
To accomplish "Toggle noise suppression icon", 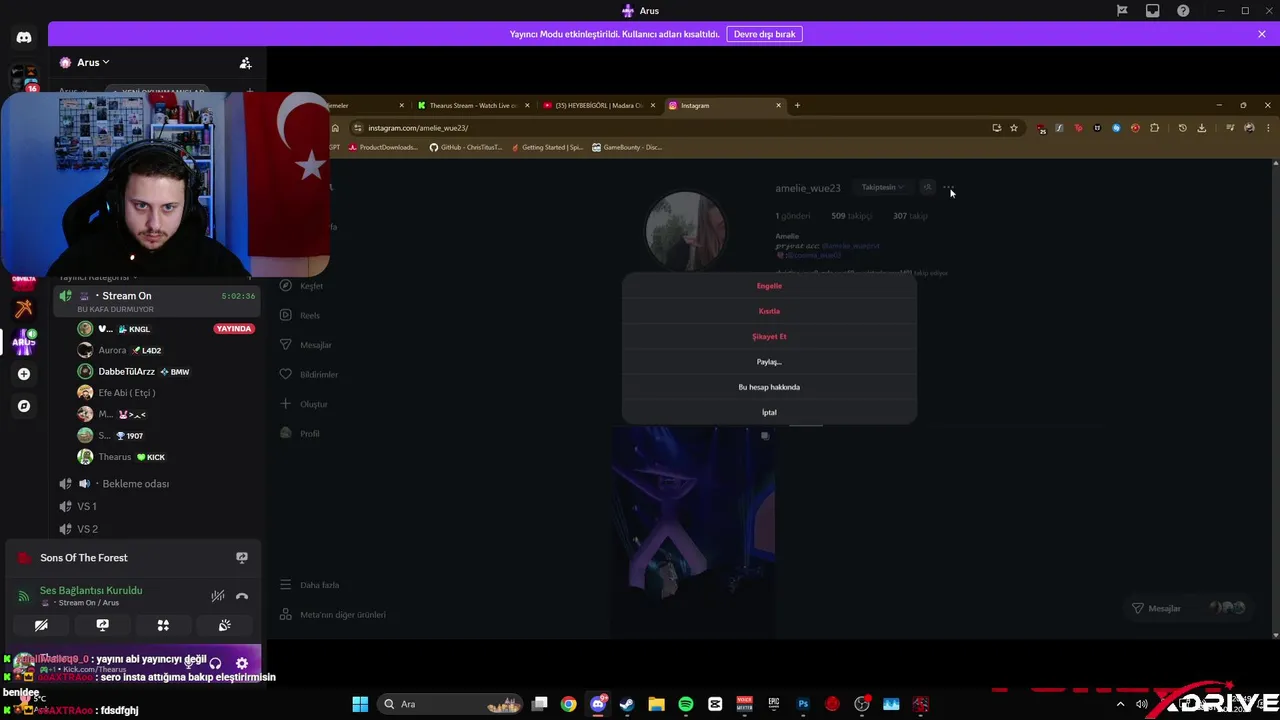I will 218,596.
